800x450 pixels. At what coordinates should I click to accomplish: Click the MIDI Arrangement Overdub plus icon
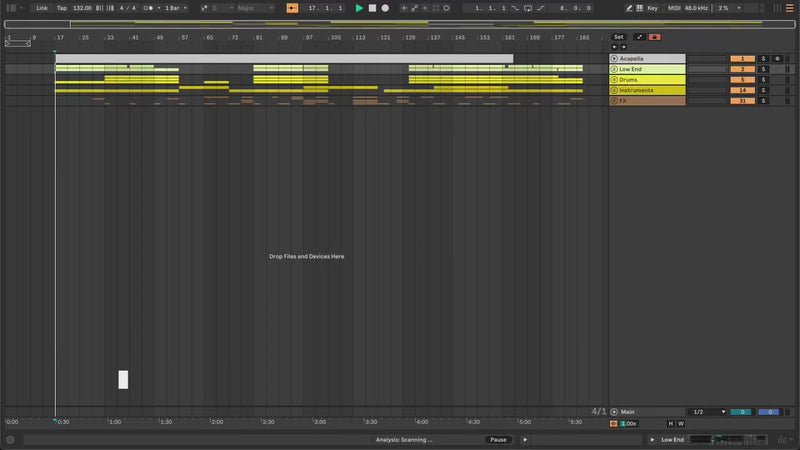click(404, 8)
